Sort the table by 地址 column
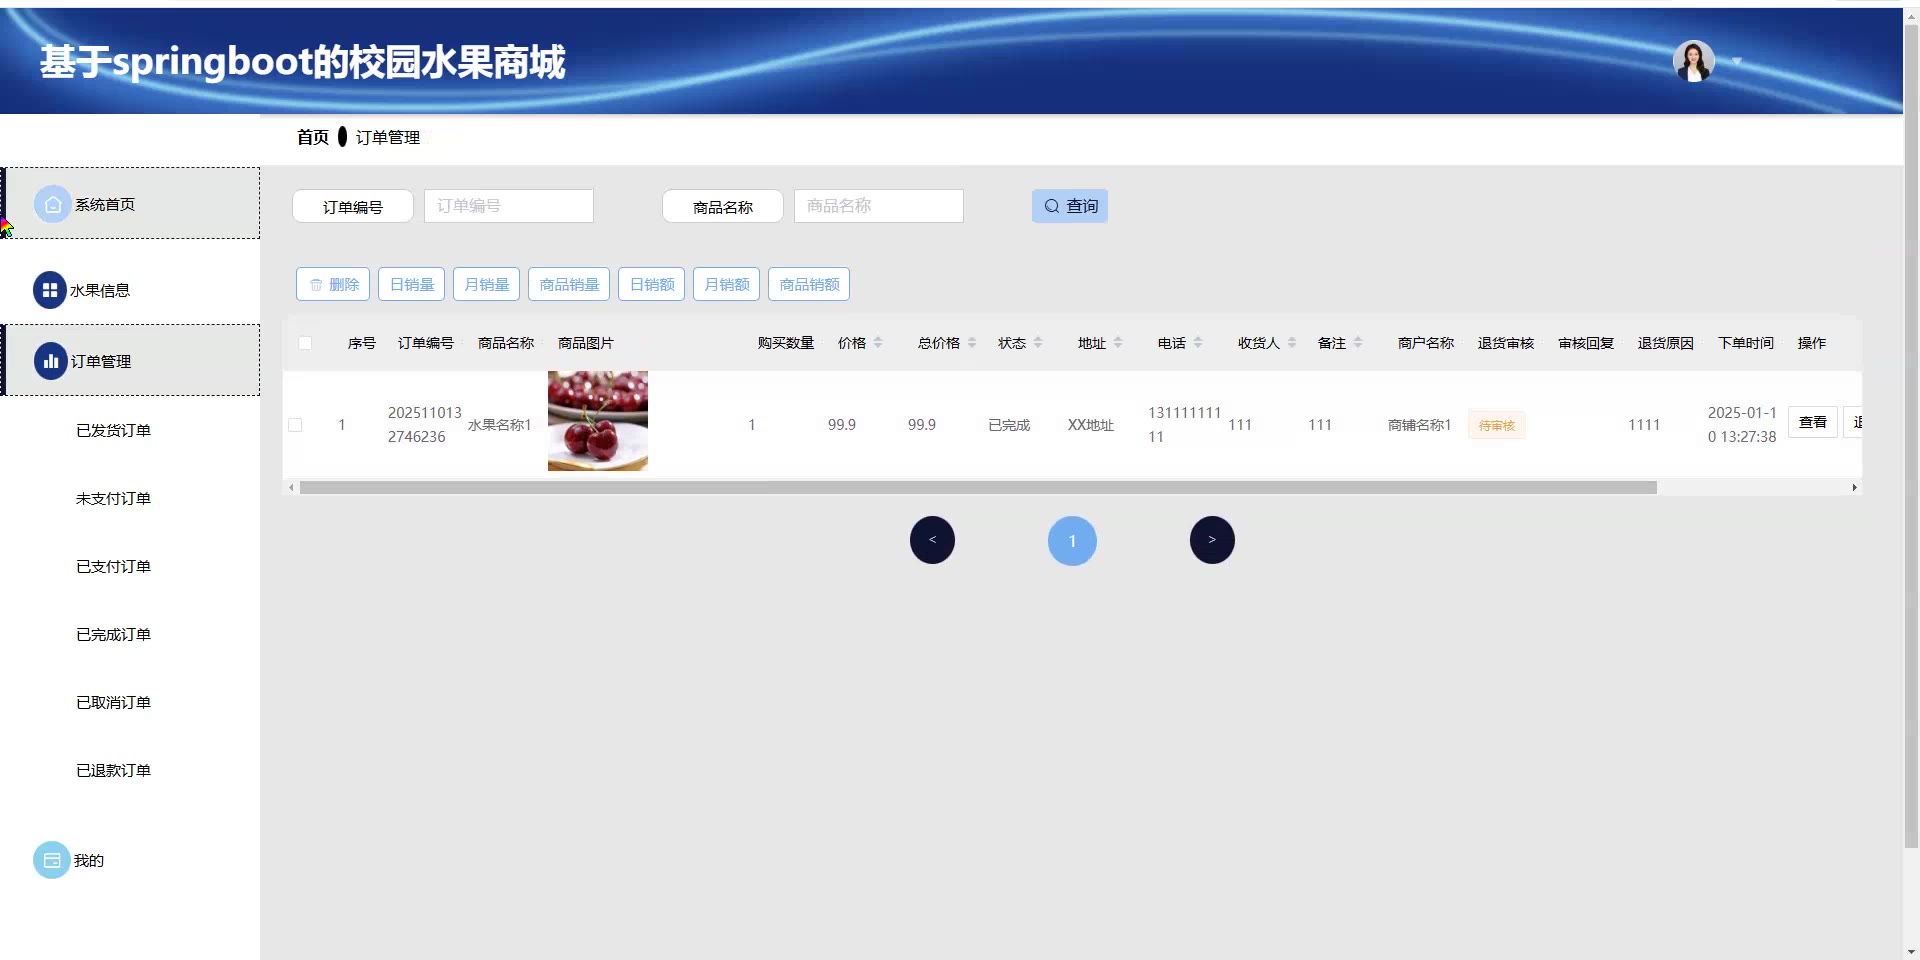The image size is (1920, 960). tap(1118, 343)
